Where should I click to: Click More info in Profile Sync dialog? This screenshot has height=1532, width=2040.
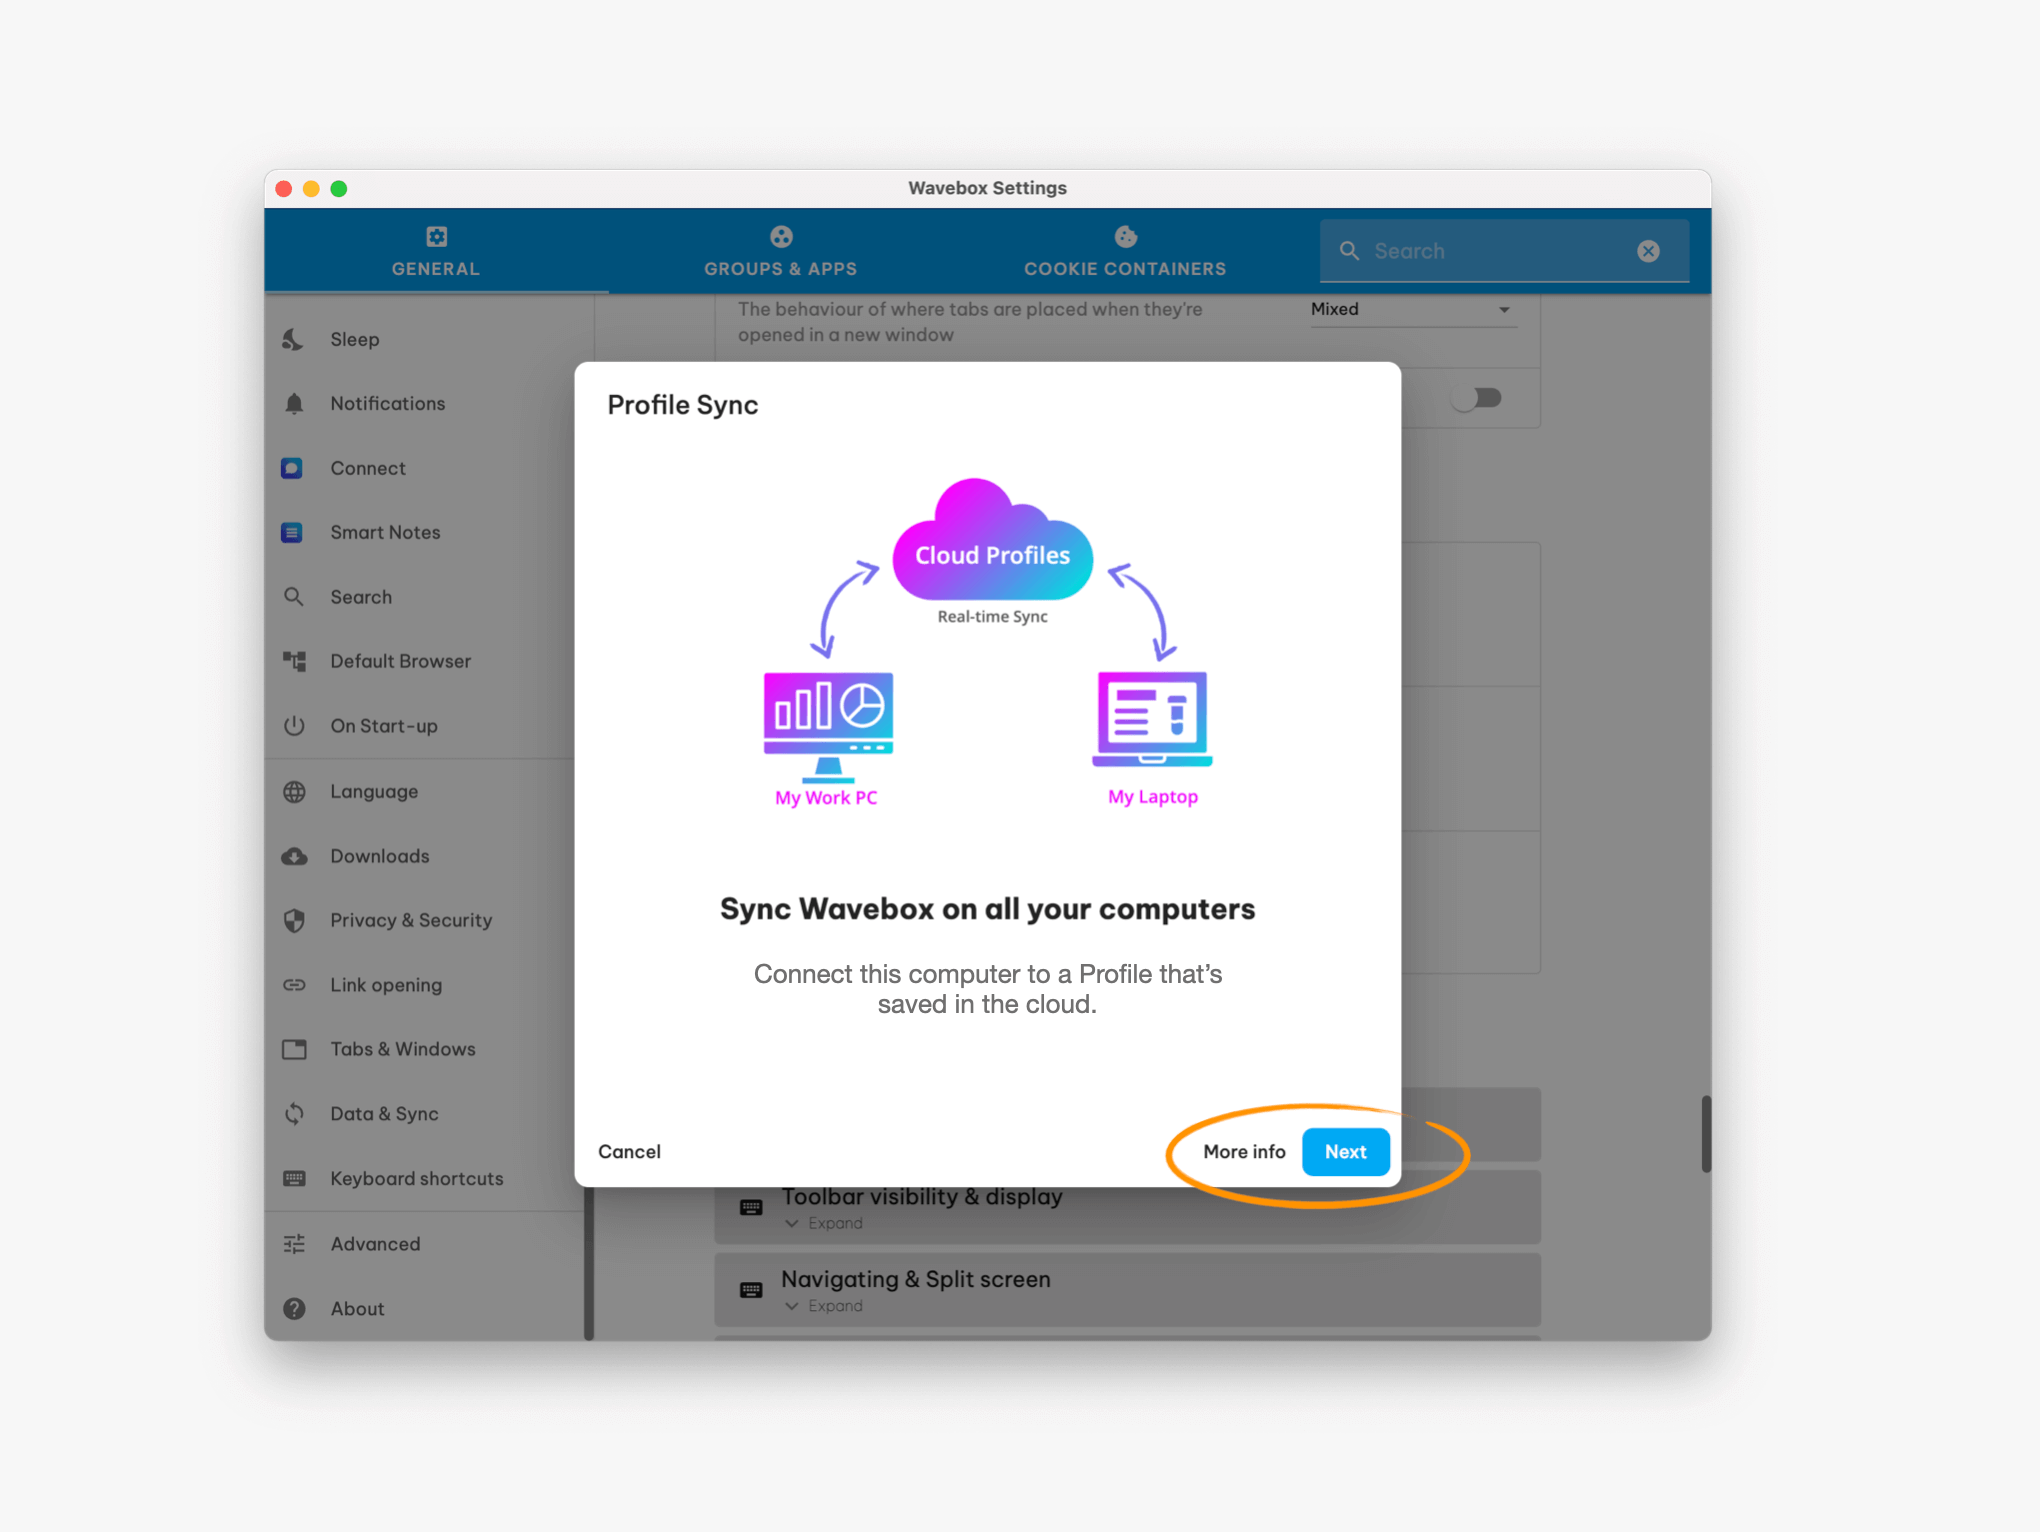pyautogui.click(x=1244, y=1152)
